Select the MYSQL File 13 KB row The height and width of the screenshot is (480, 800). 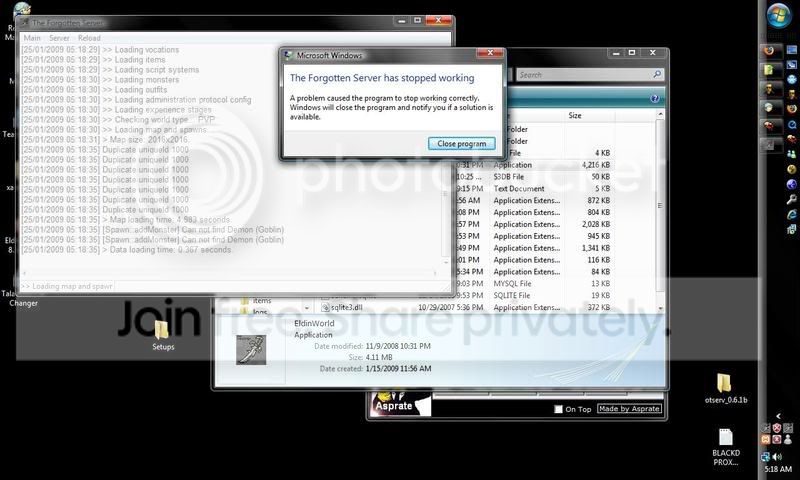[533, 283]
